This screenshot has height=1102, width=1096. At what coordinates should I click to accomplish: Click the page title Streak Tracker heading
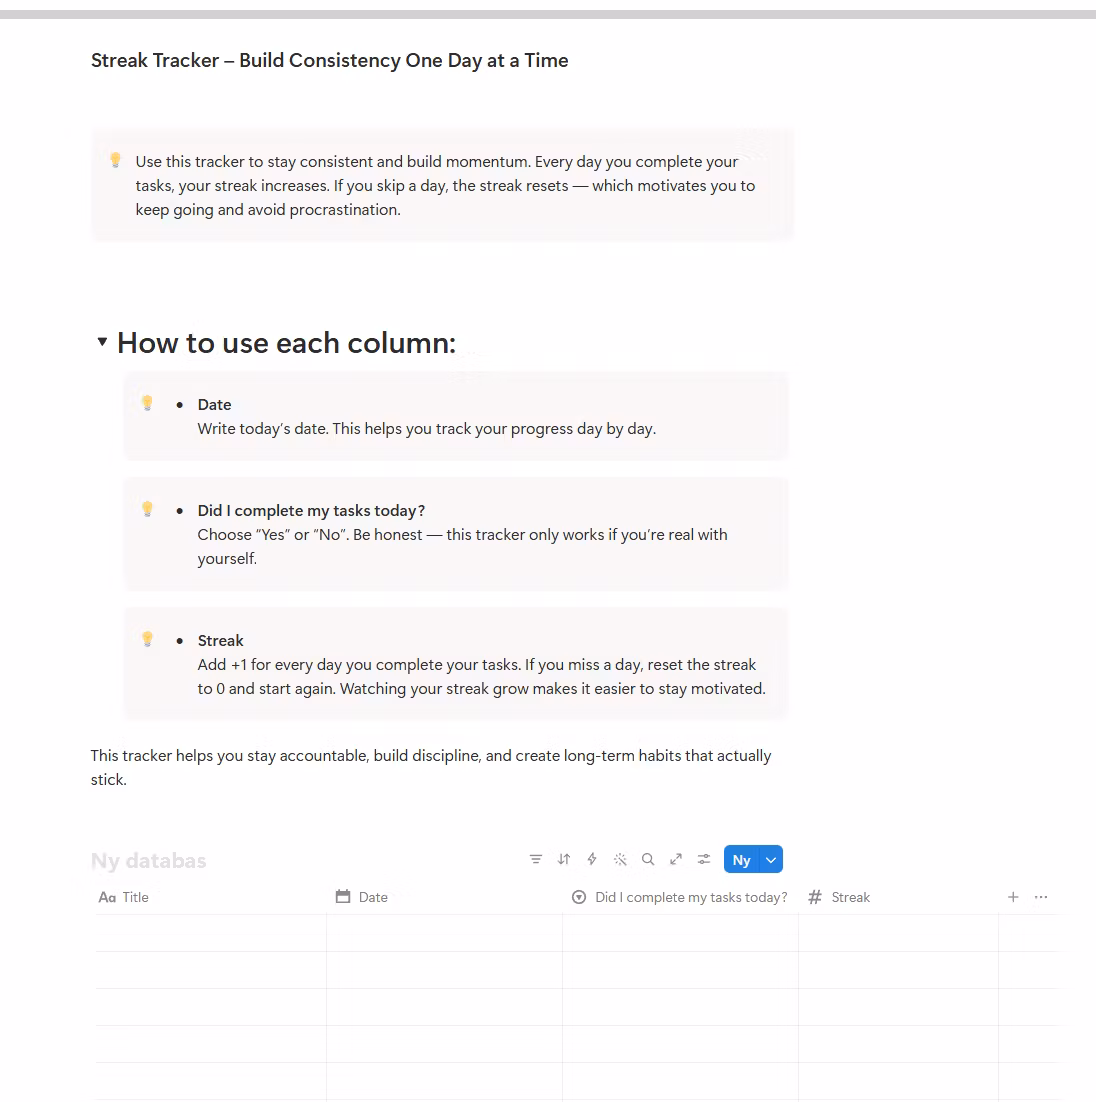coord(330,60)
